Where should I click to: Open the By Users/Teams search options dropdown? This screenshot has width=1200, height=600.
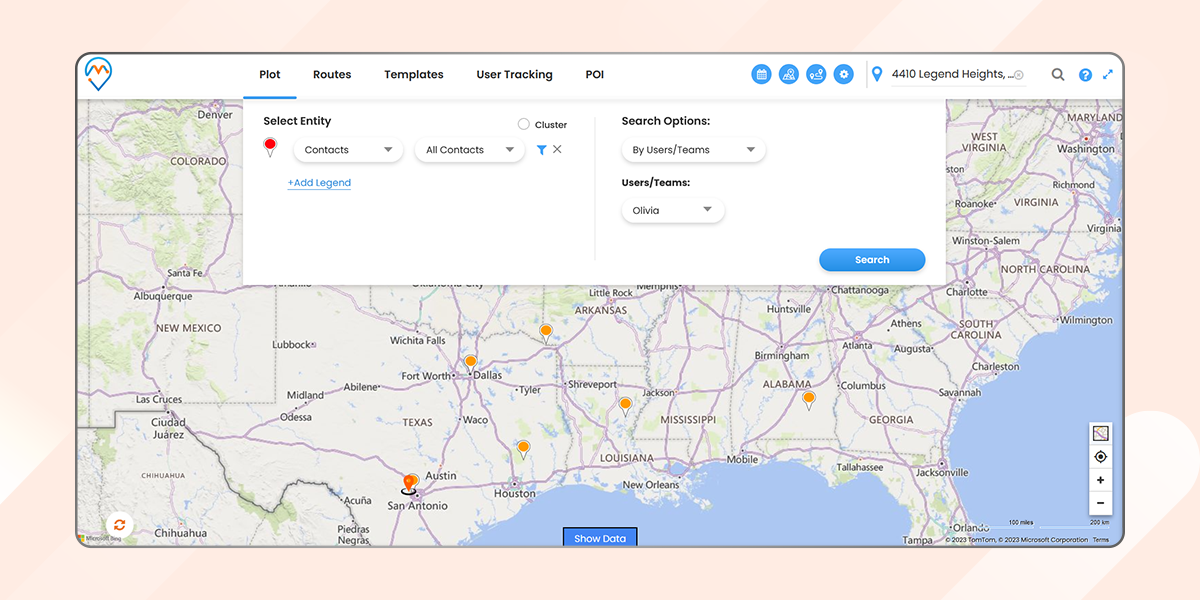[693, 150]
